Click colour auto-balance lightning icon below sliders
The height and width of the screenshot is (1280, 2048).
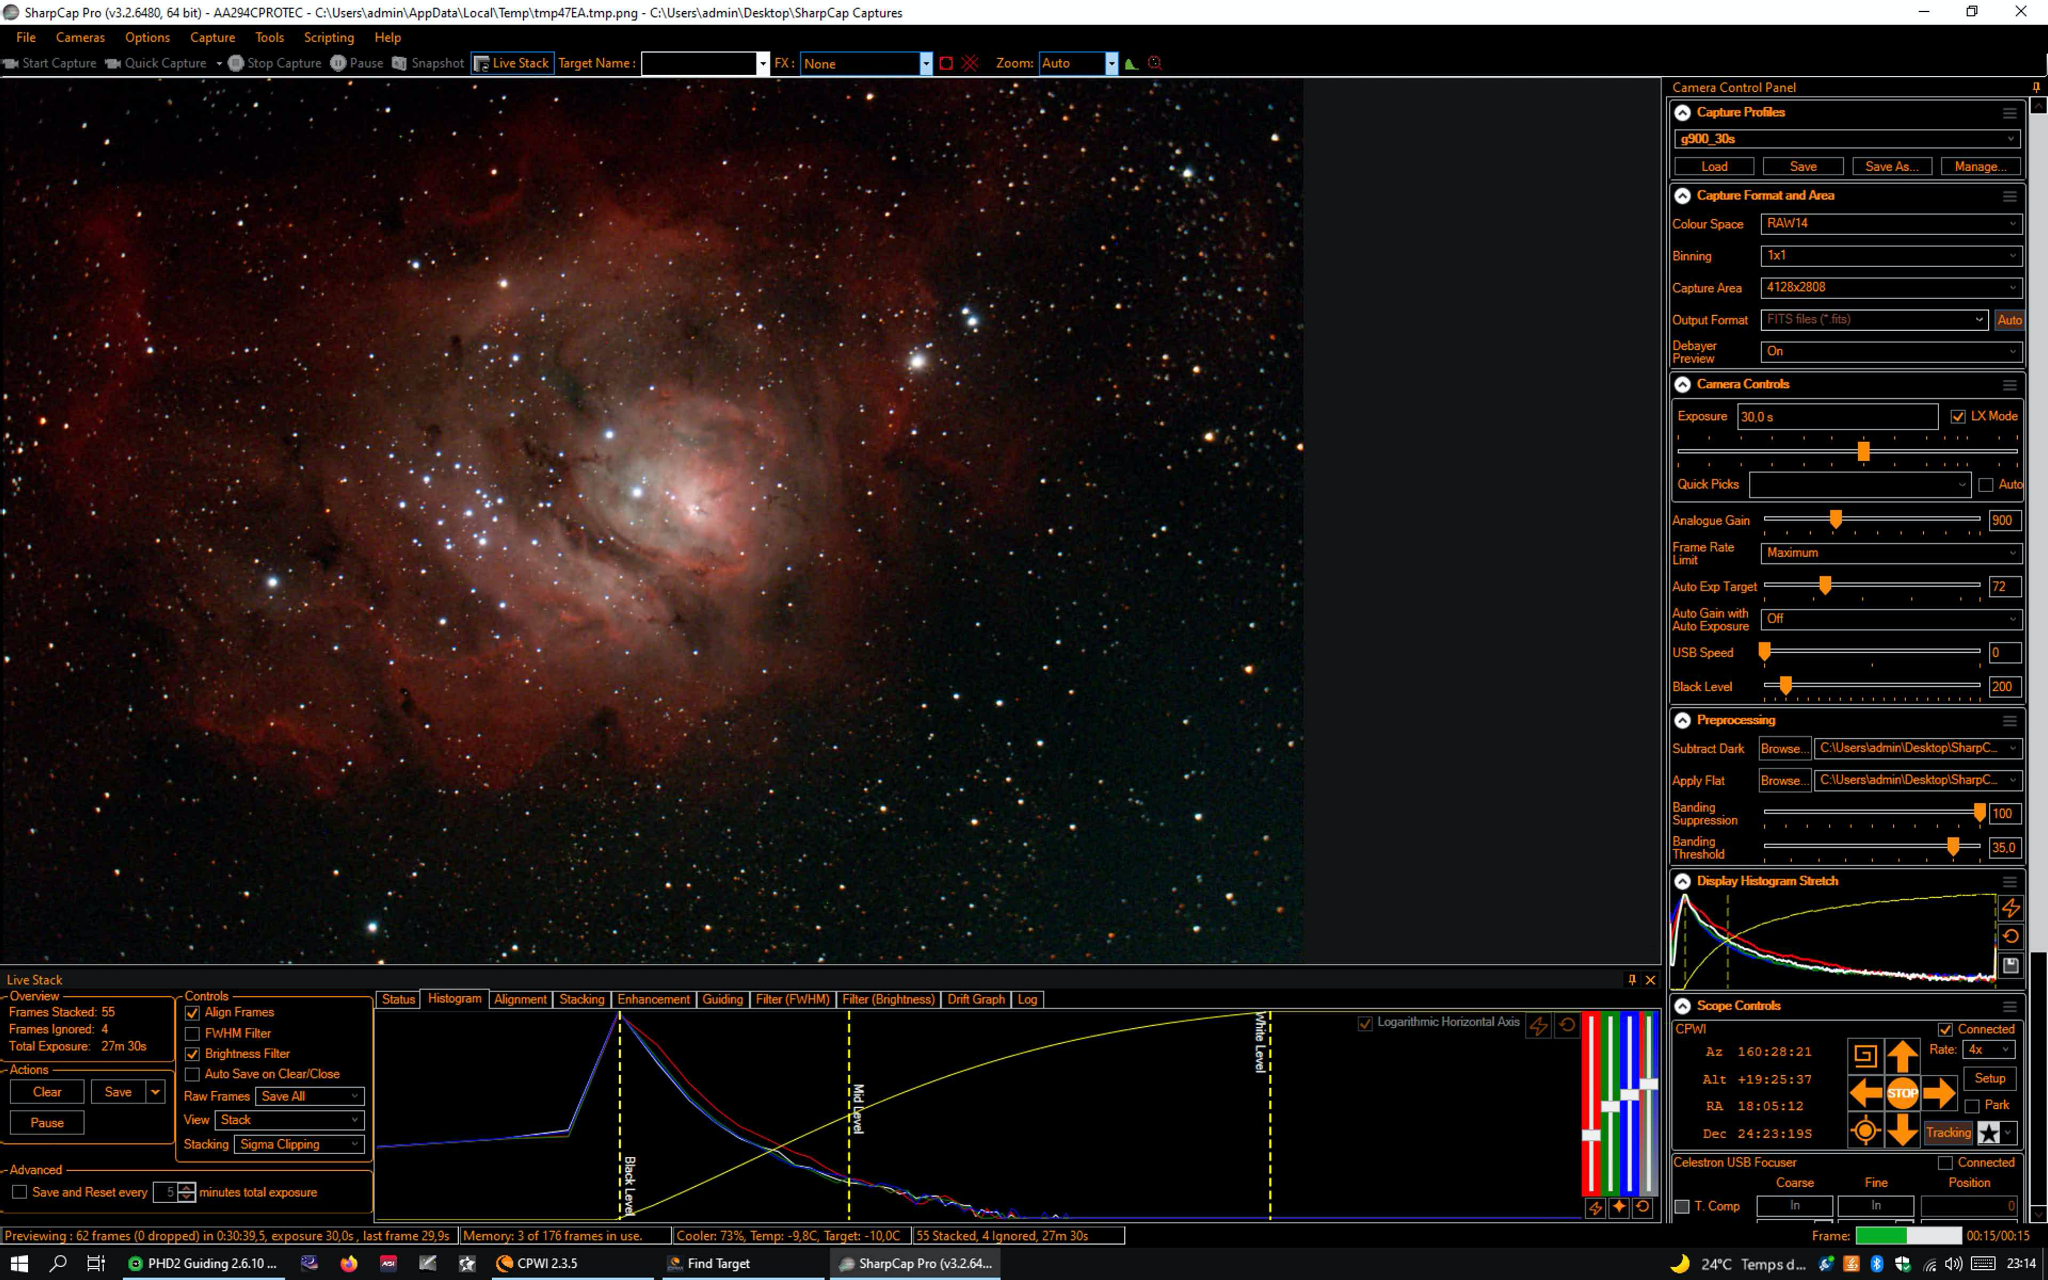tap(1595, 1207)
